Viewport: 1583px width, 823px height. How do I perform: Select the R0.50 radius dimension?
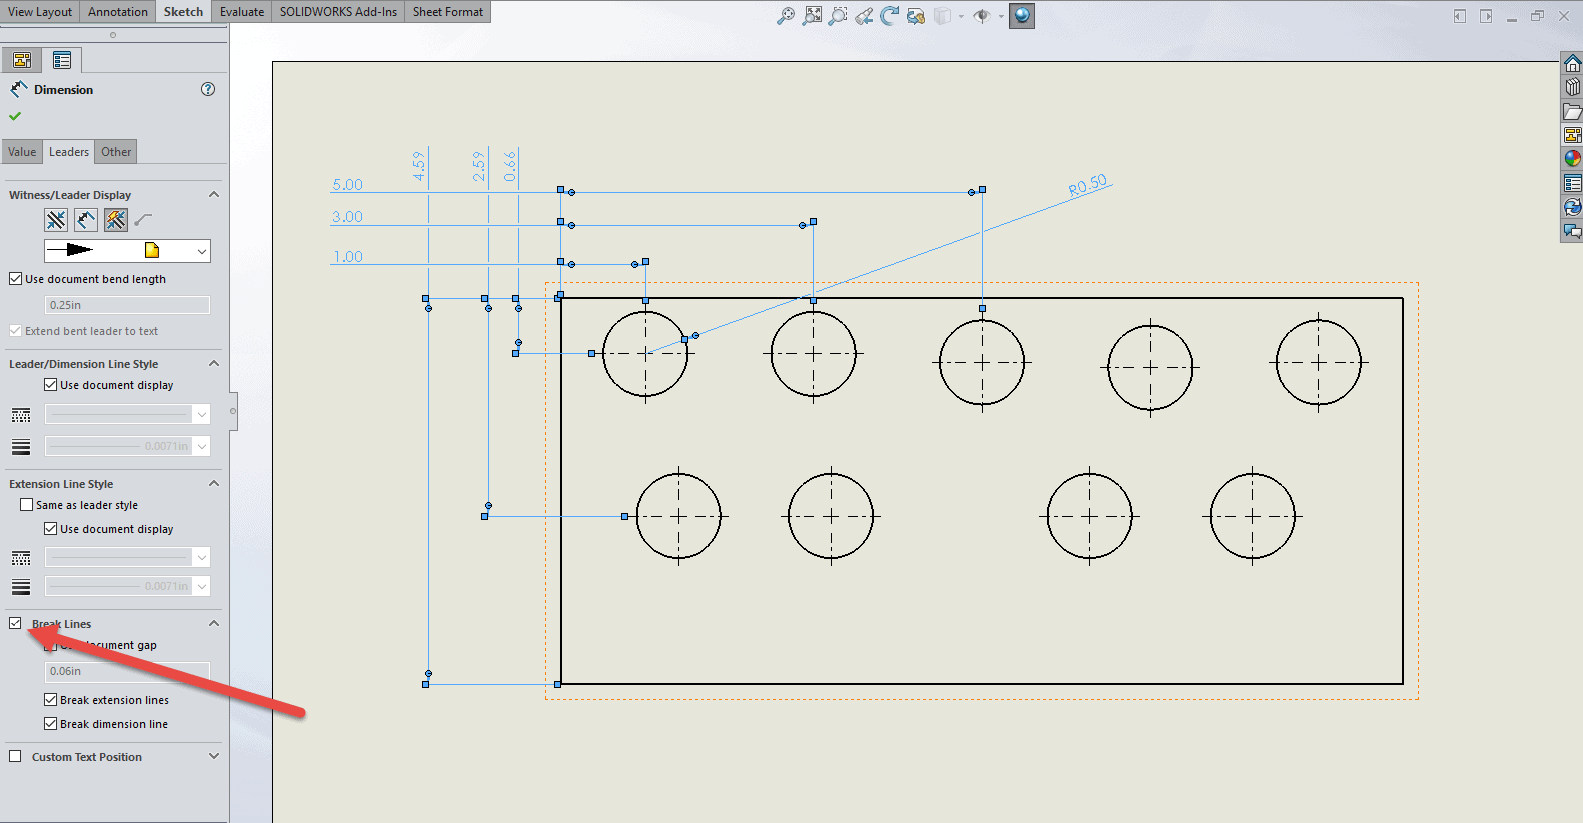click(x=1088, y=185)
